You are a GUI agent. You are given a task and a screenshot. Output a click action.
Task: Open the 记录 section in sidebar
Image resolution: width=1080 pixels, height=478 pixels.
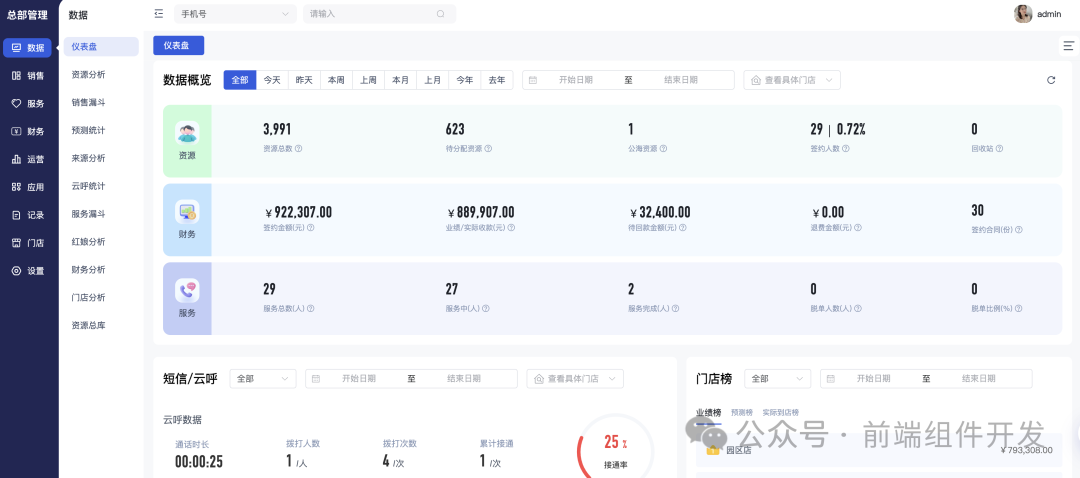[x=28, y=215]
